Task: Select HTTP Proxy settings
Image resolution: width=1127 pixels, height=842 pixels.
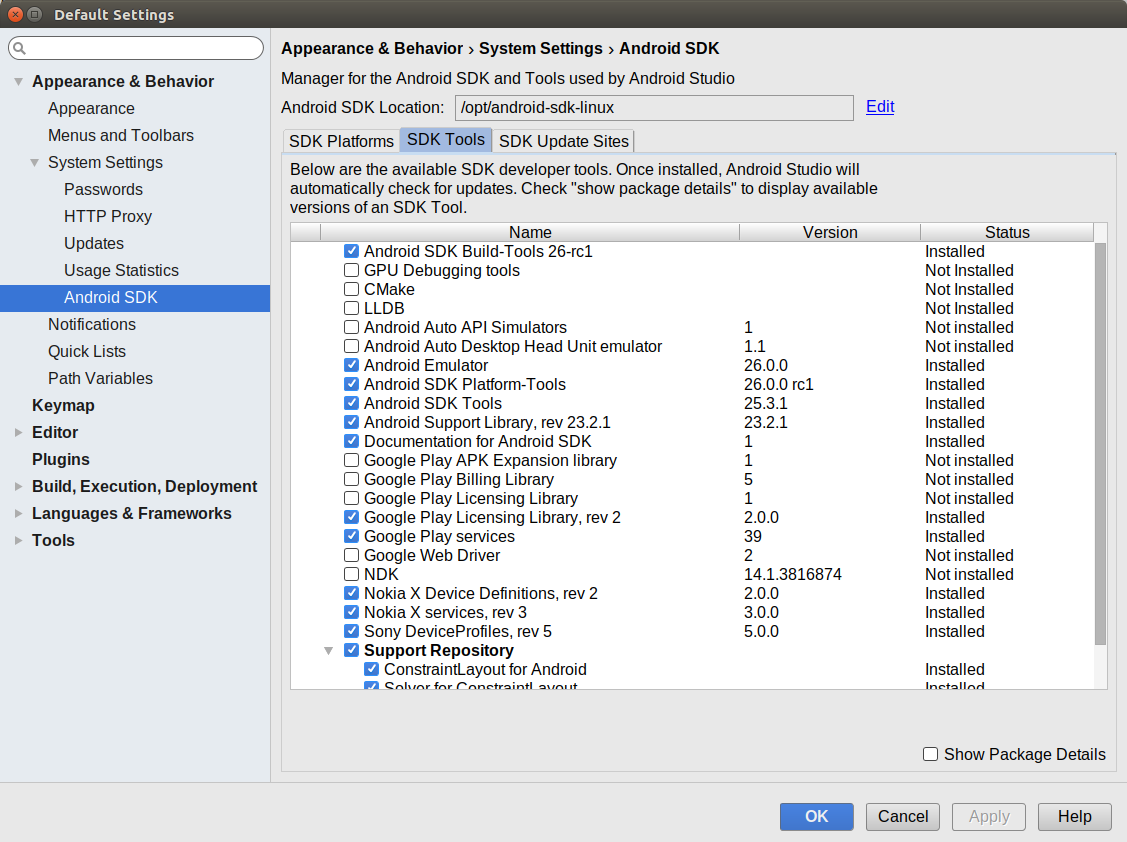Action: tap(108, 216)
